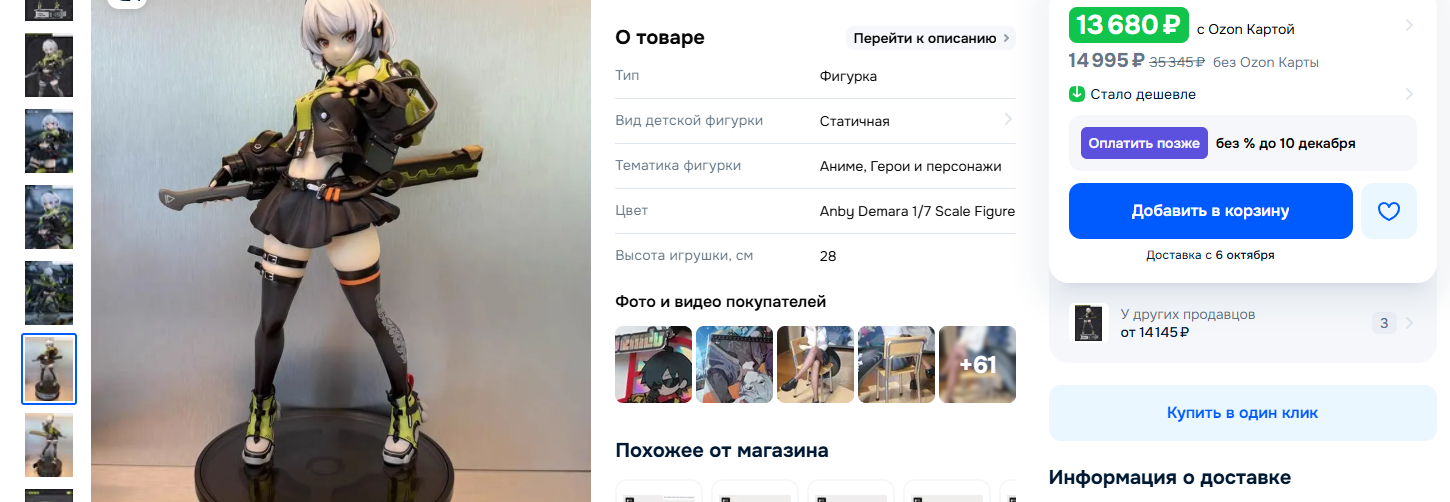Open the other sellers product thumbnail
Viewport: 1450px width, 502px height.
[x=1088, y=323]
